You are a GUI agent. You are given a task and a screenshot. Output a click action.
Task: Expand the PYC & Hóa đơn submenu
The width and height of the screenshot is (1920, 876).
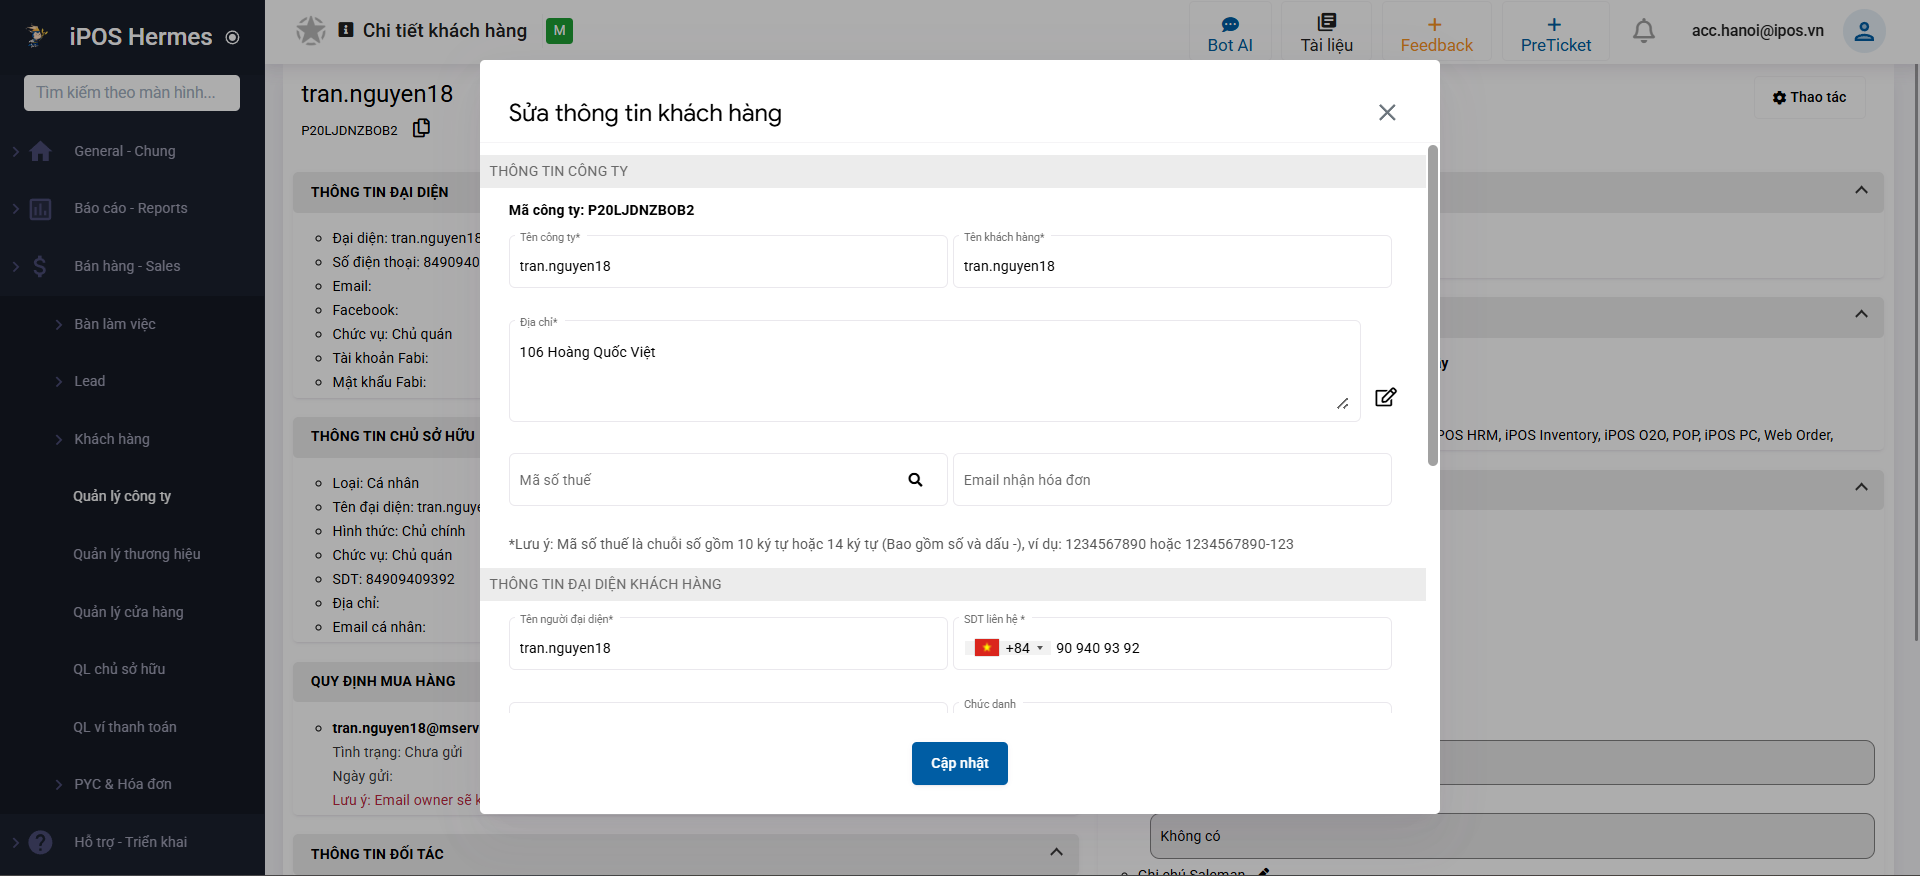click(59, 784)
